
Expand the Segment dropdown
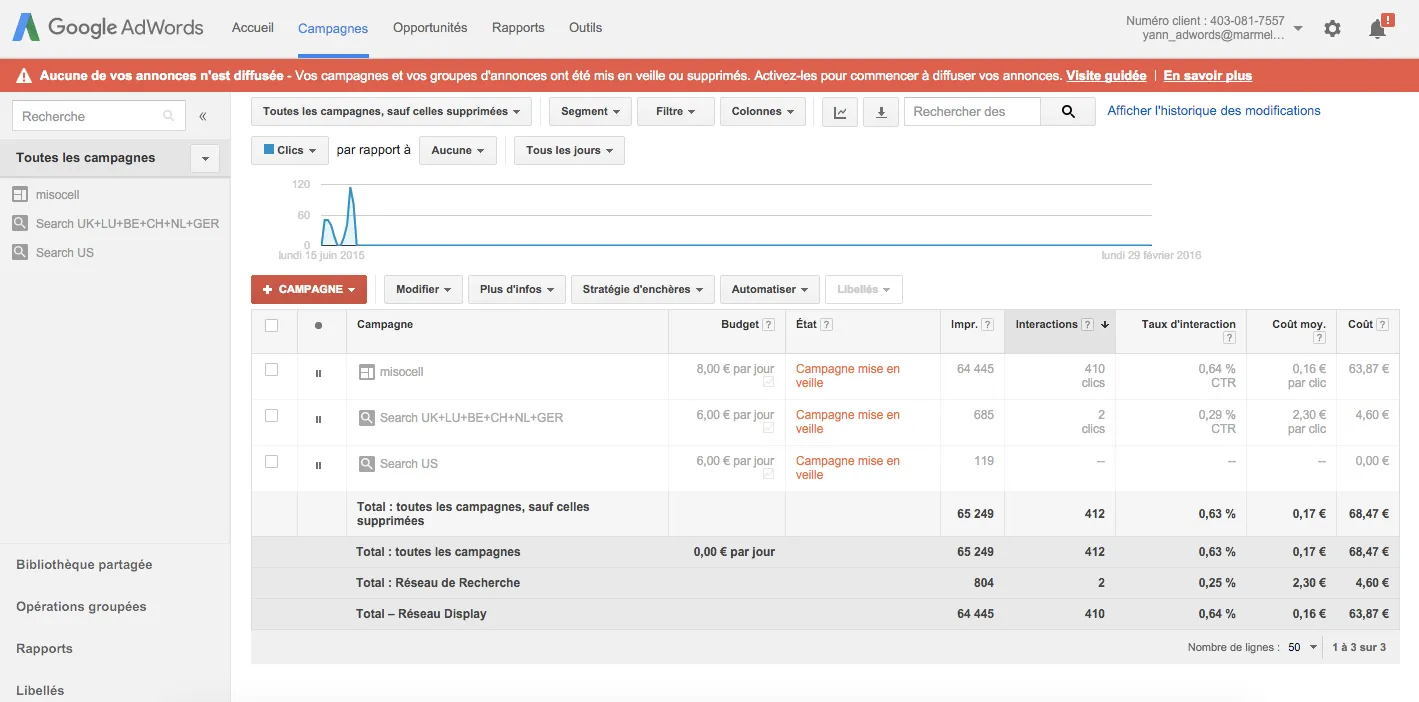coord(590,112)
